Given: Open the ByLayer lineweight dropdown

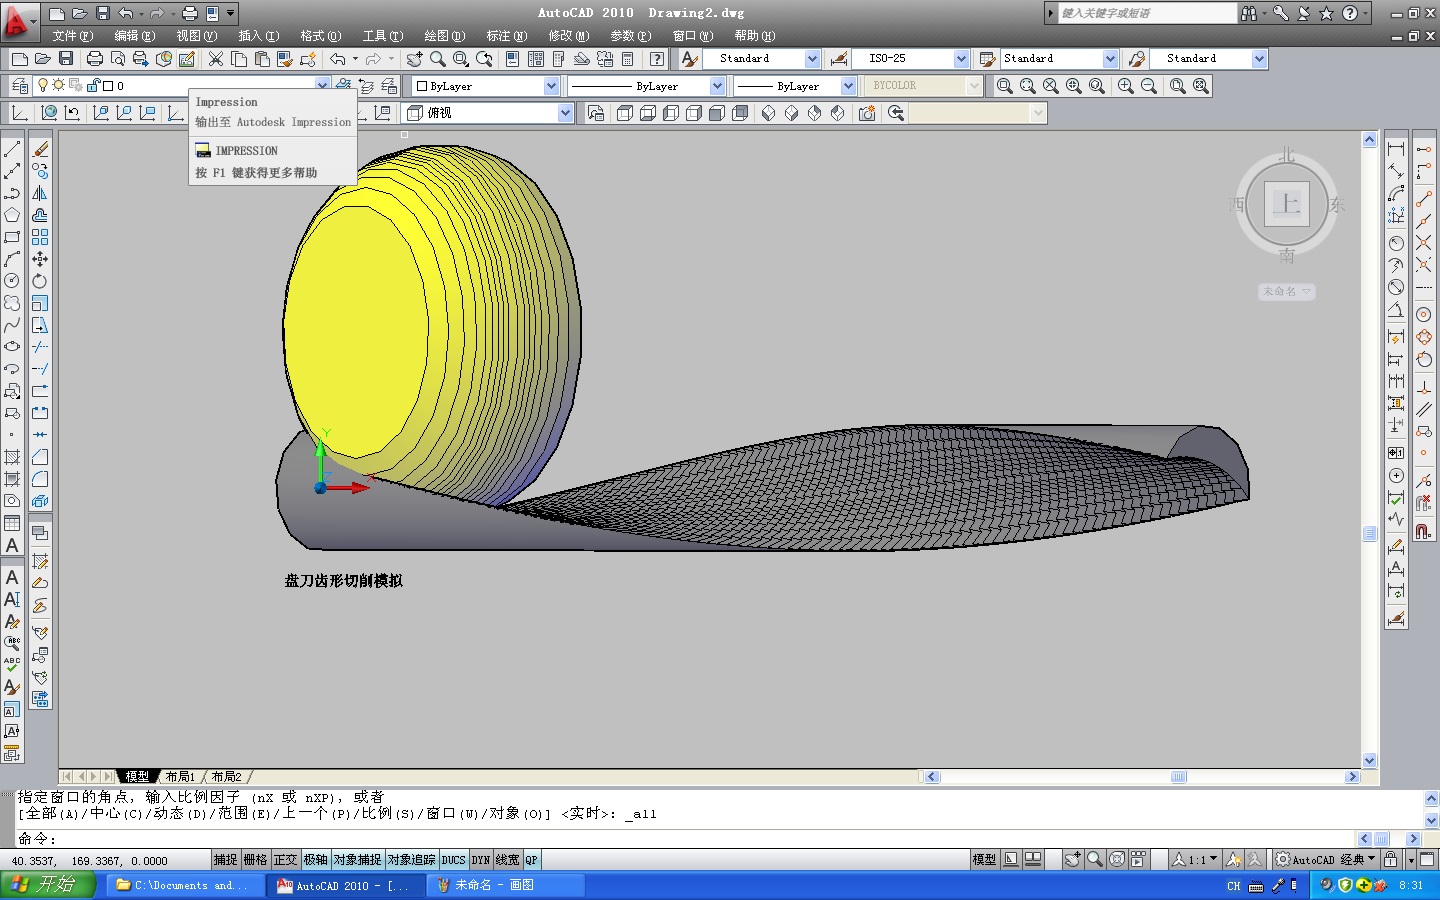Looking at the screenshot, I should coord(848,86).
